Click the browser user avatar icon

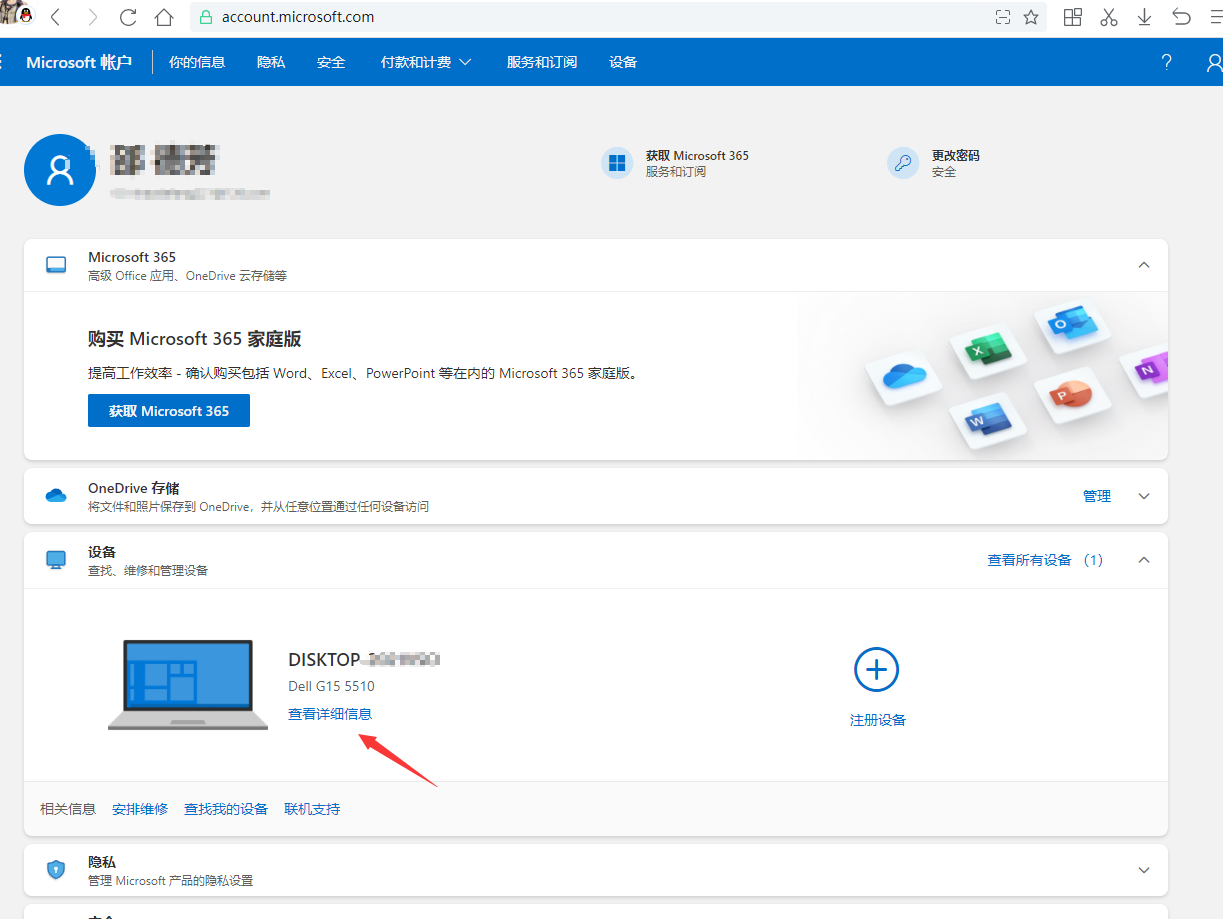16,15
